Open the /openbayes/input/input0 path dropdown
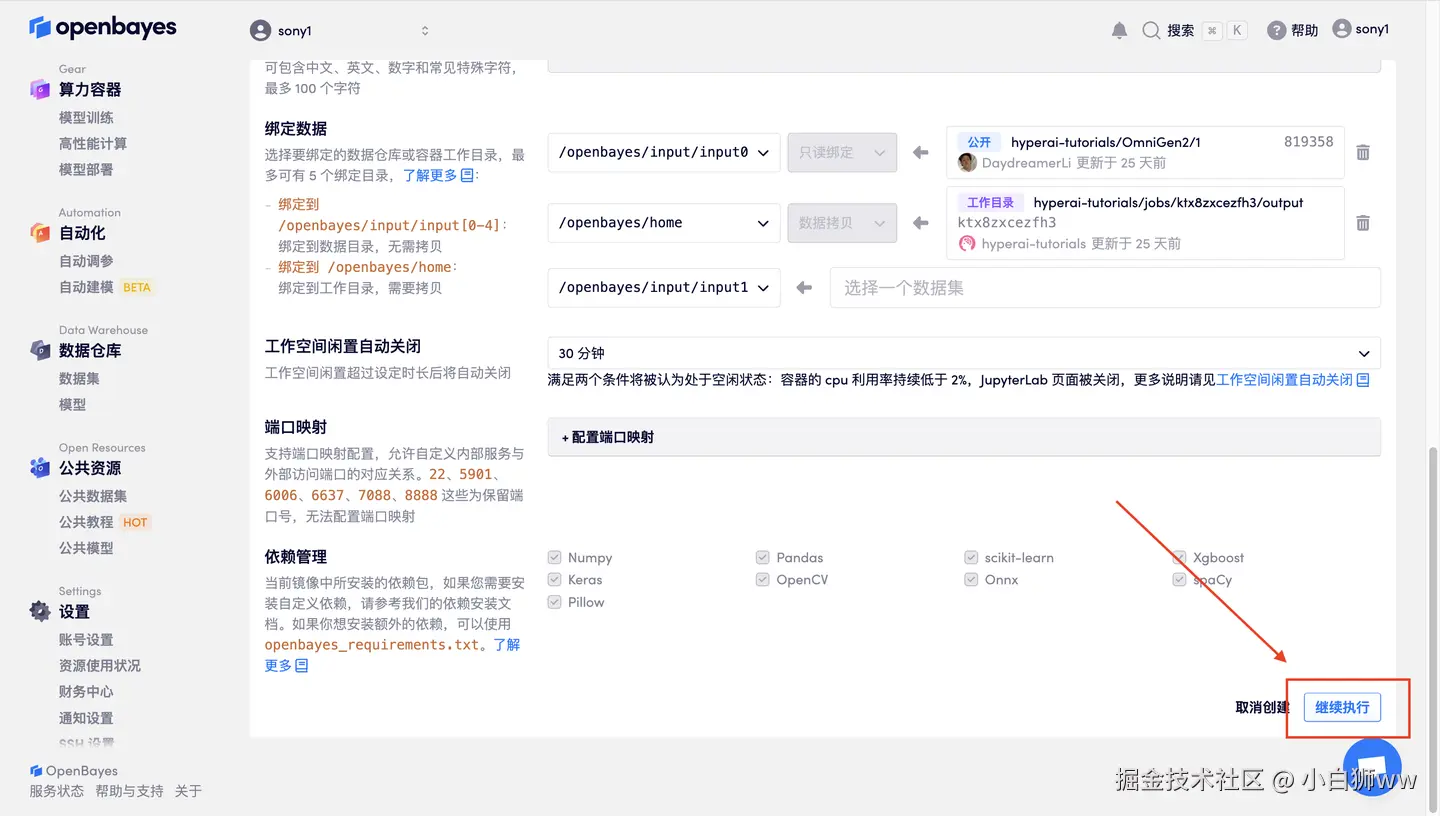The width and height of the screenshot is (1440, 816). click(x=664, y=153)
